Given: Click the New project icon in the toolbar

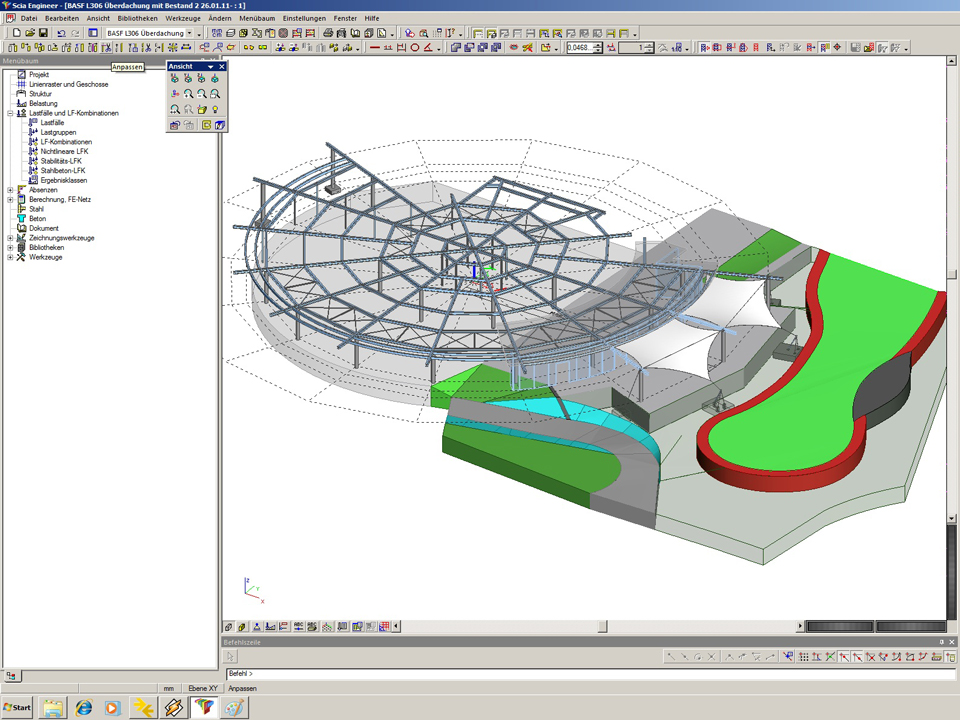Looking at the screenshot, I should (x=16, y=33).
